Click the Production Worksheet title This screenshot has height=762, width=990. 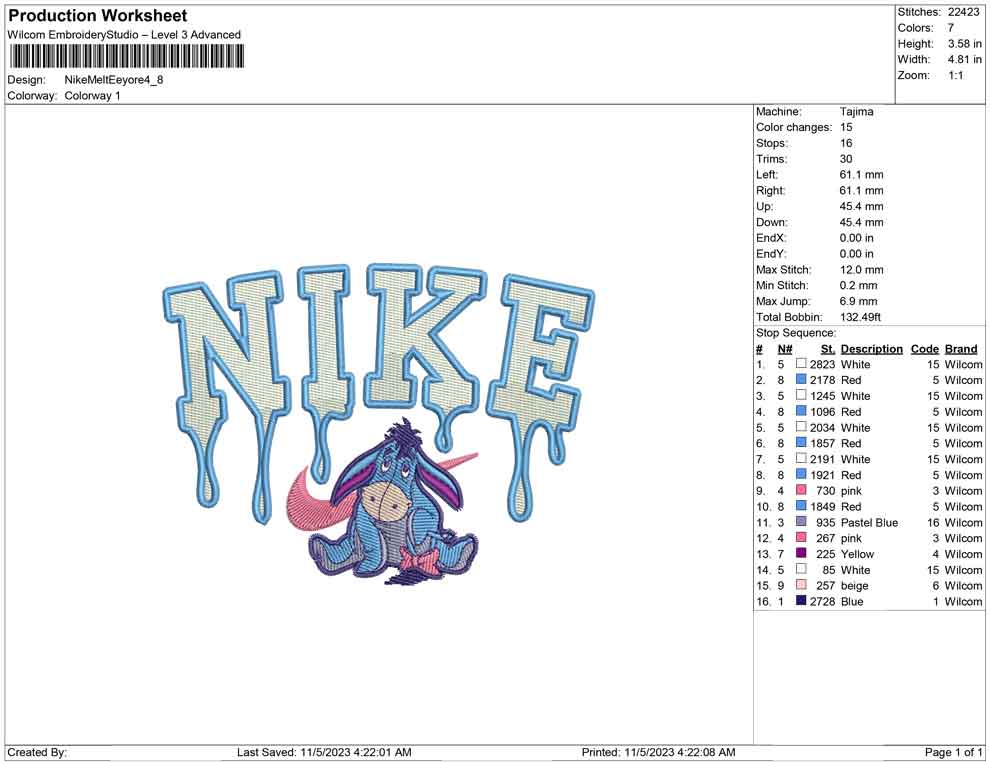pos(98,16)
